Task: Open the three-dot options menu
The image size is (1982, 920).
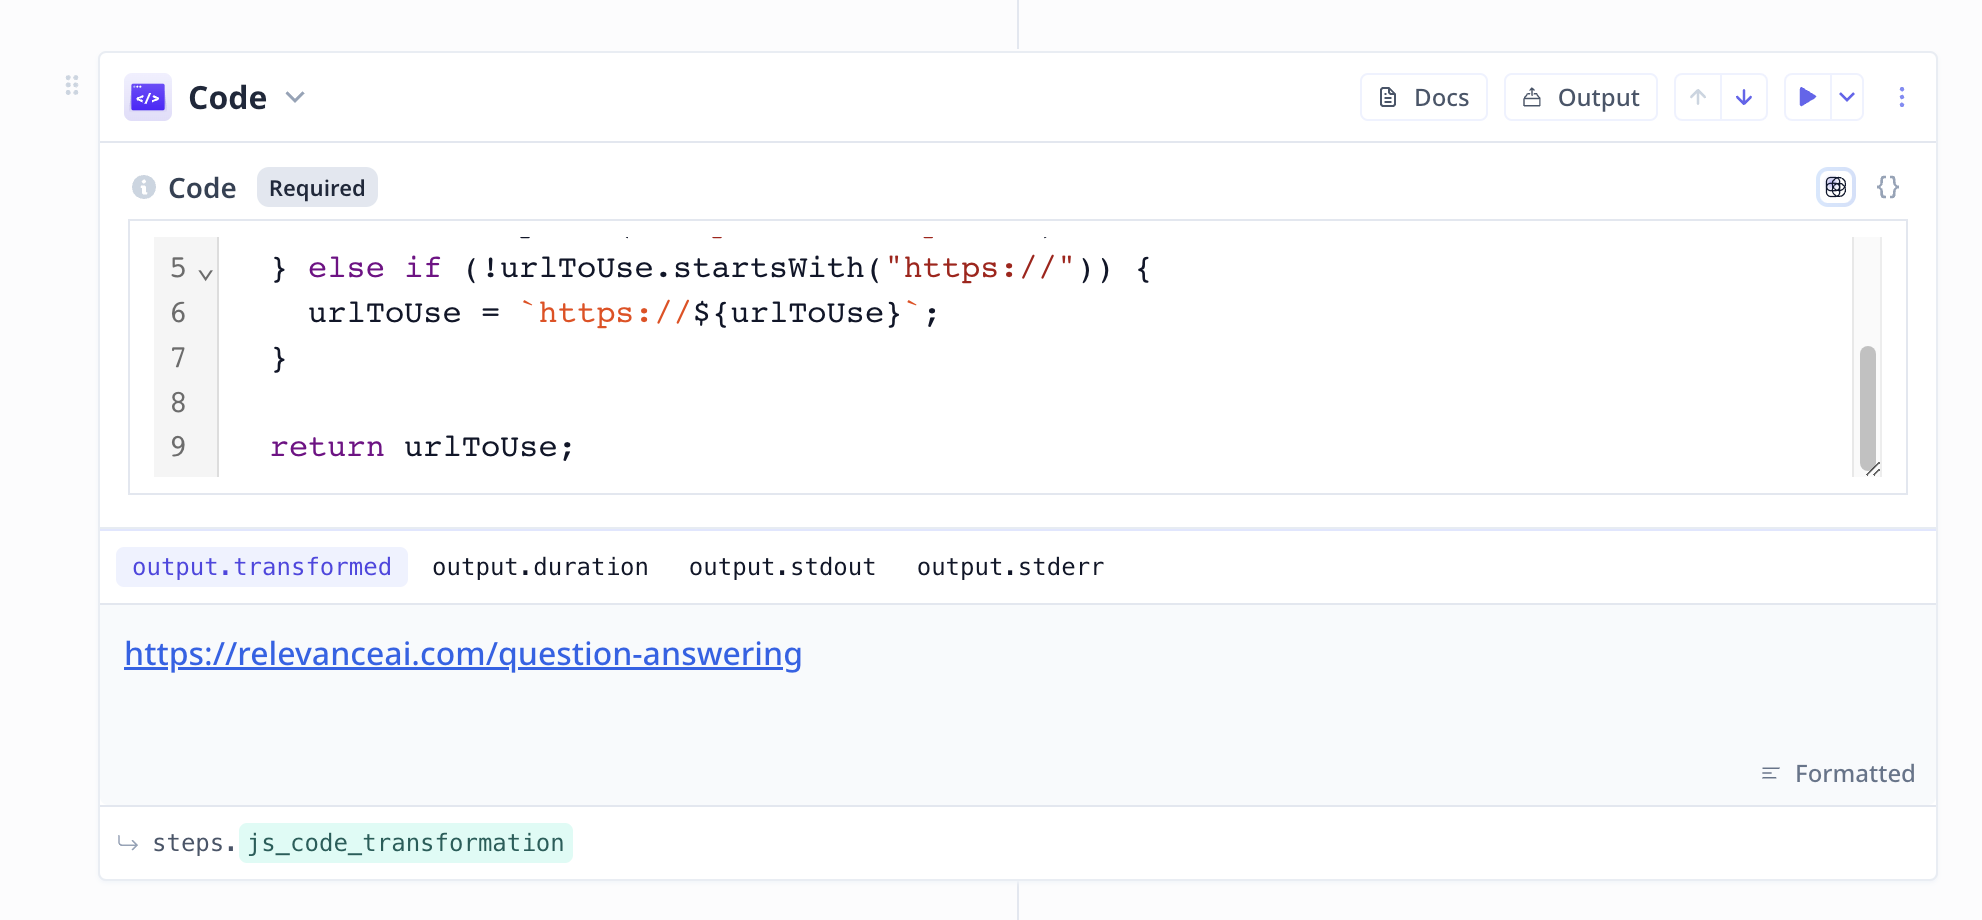Action: tap(1901, 97)
